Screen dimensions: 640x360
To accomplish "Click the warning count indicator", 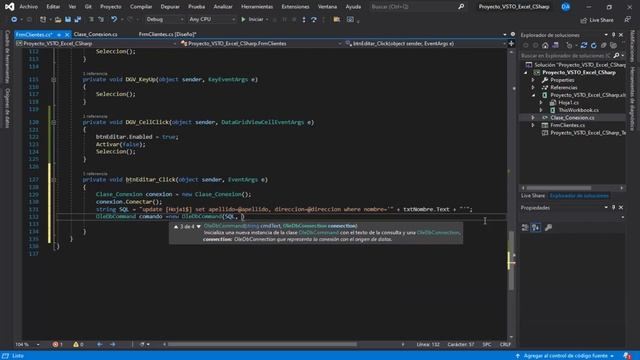I will point(78,344).
